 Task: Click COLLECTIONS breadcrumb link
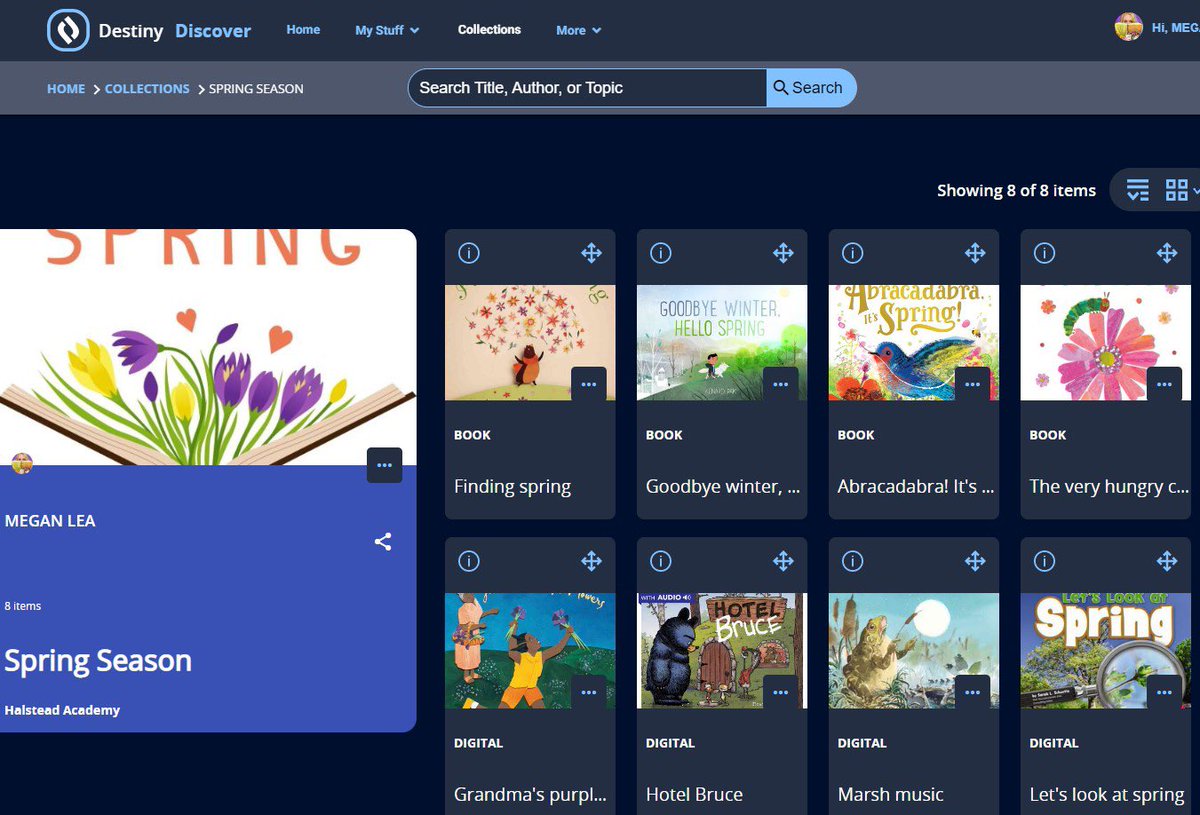(147, 88)
